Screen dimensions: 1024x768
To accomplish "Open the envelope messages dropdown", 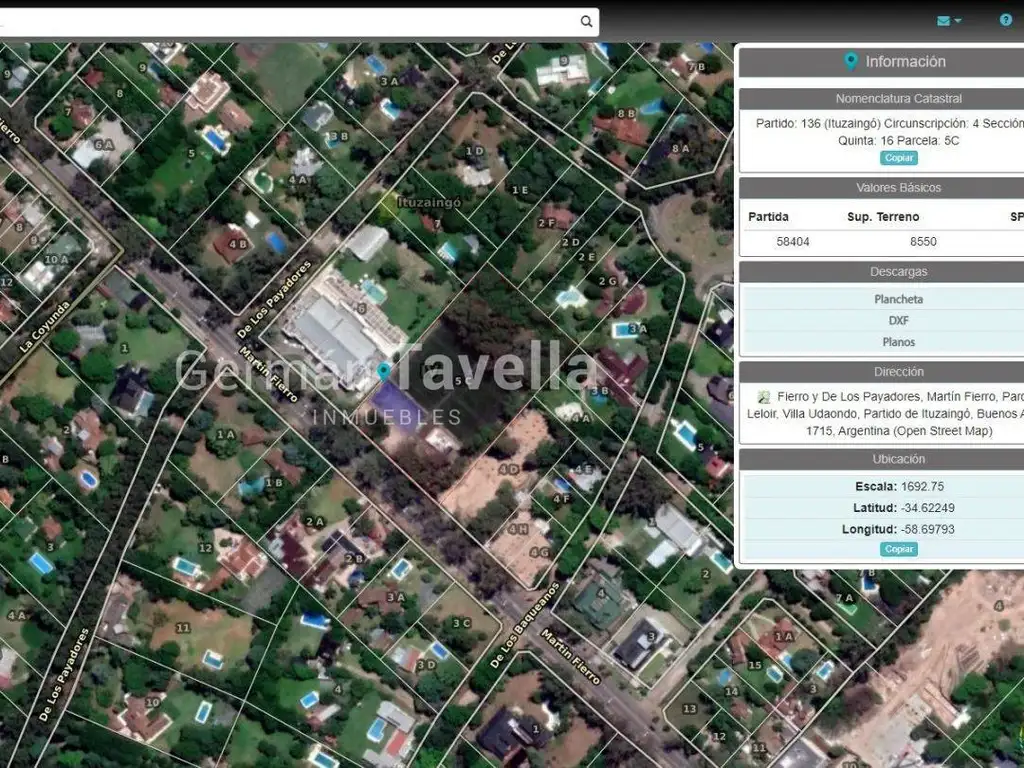I will (x=949, y=21).
